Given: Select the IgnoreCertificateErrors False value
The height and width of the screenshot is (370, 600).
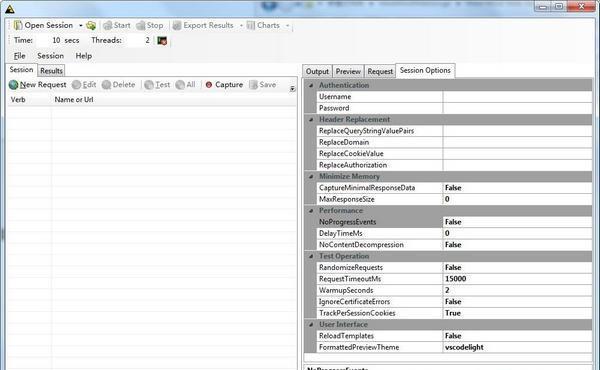Looking at the screenshot, I should 517,302.
